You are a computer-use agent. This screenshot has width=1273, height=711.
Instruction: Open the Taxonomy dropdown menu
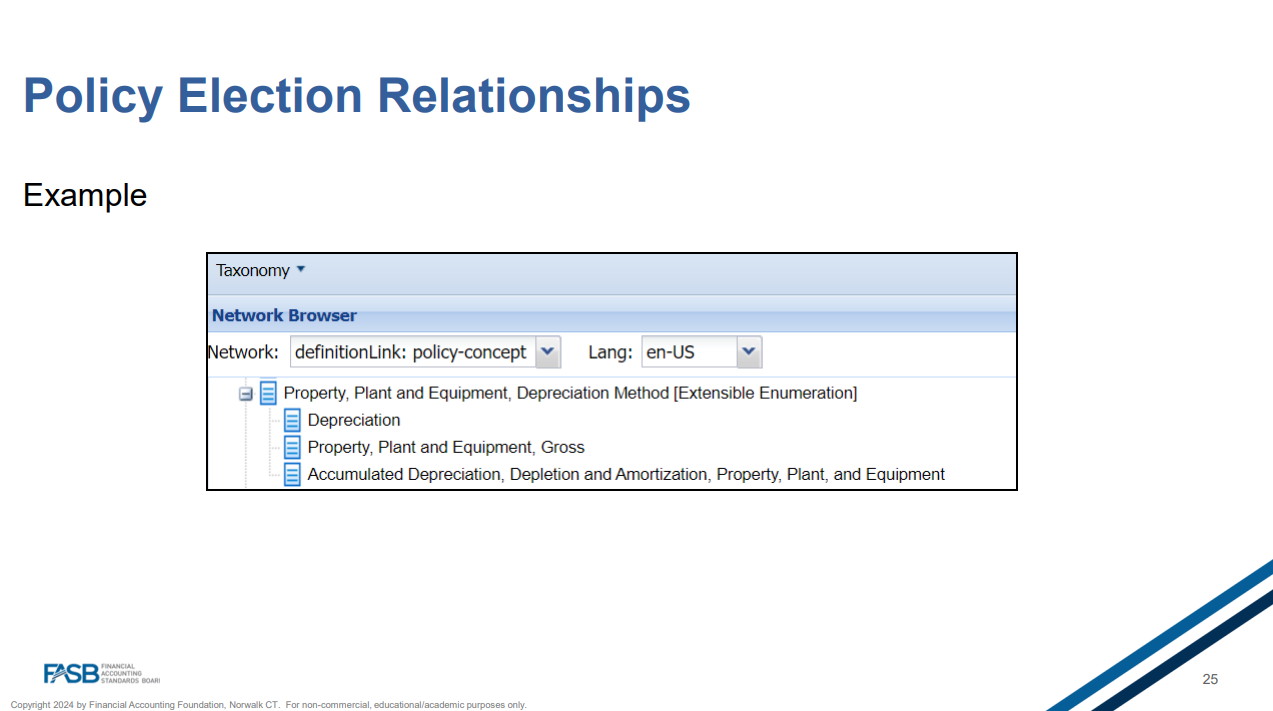(x=260, y=270)
